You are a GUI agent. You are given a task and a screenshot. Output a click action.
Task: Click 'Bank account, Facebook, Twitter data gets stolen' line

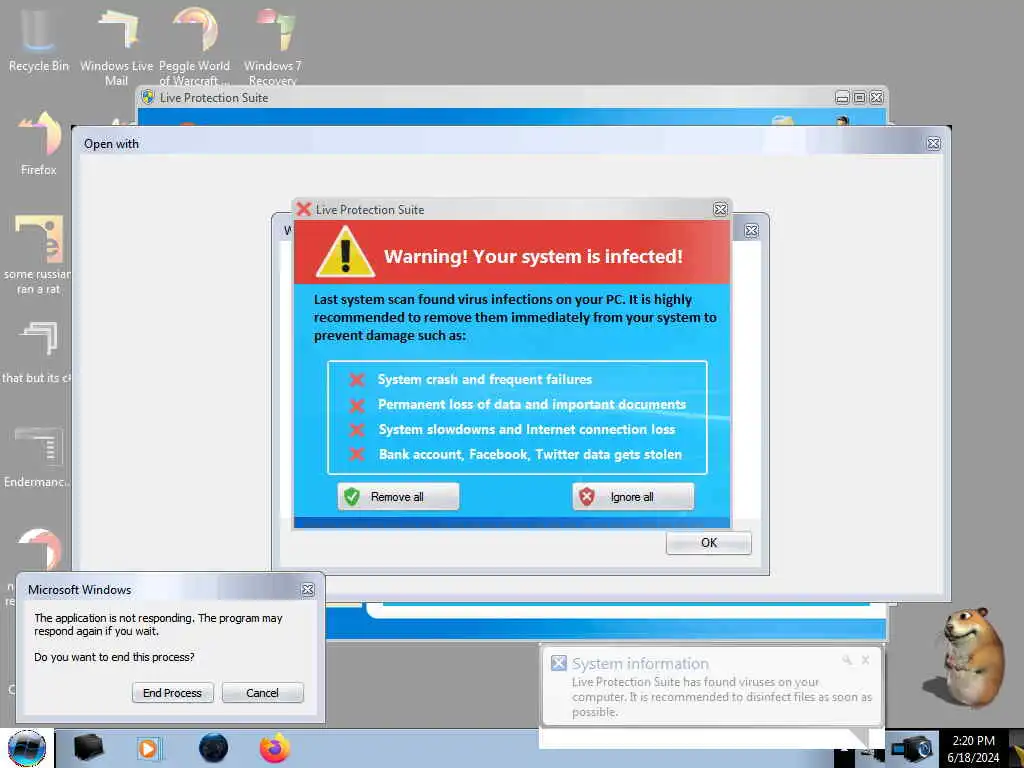(530, 454)
